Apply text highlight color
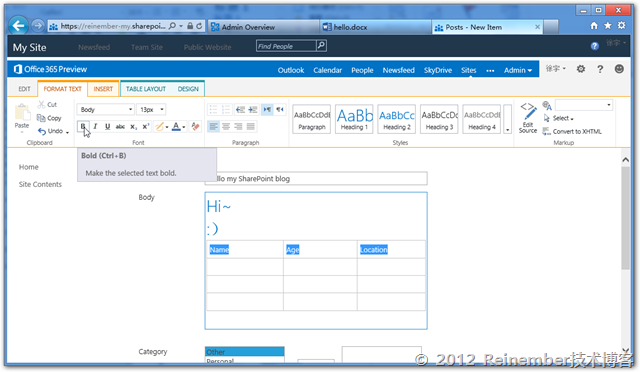Viewport: 640px width, 372px height. 160,127
